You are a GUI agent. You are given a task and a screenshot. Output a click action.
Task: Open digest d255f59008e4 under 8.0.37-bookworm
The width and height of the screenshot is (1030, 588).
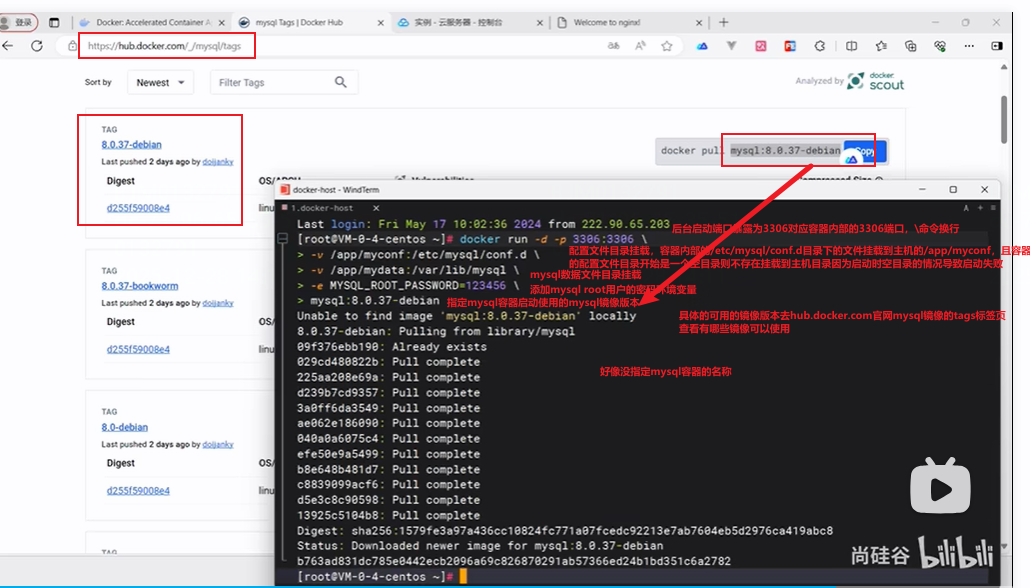point(138,349)
